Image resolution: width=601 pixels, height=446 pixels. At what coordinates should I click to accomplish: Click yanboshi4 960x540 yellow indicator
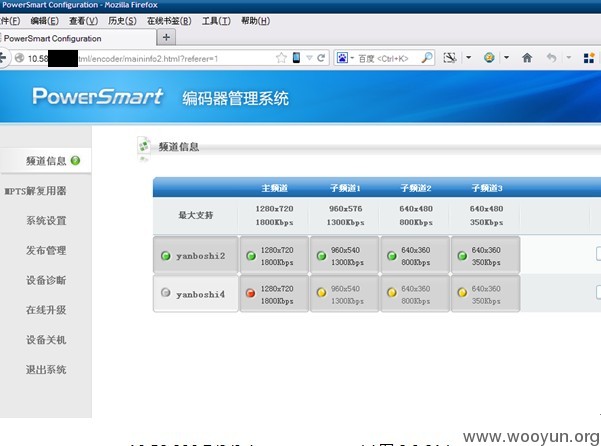(322, 293)
